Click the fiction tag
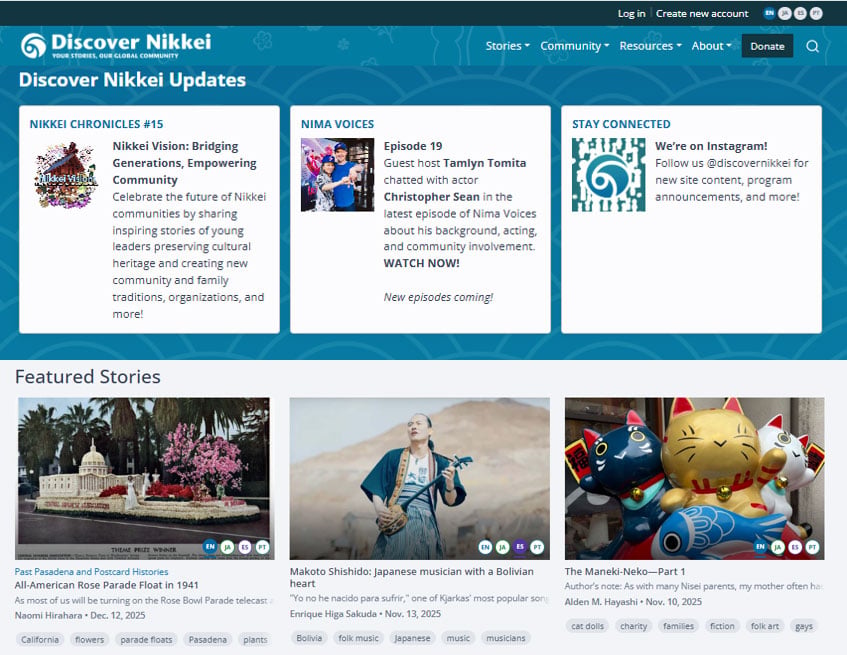Viewport: 847px width, 655px height. coord(722,626)
